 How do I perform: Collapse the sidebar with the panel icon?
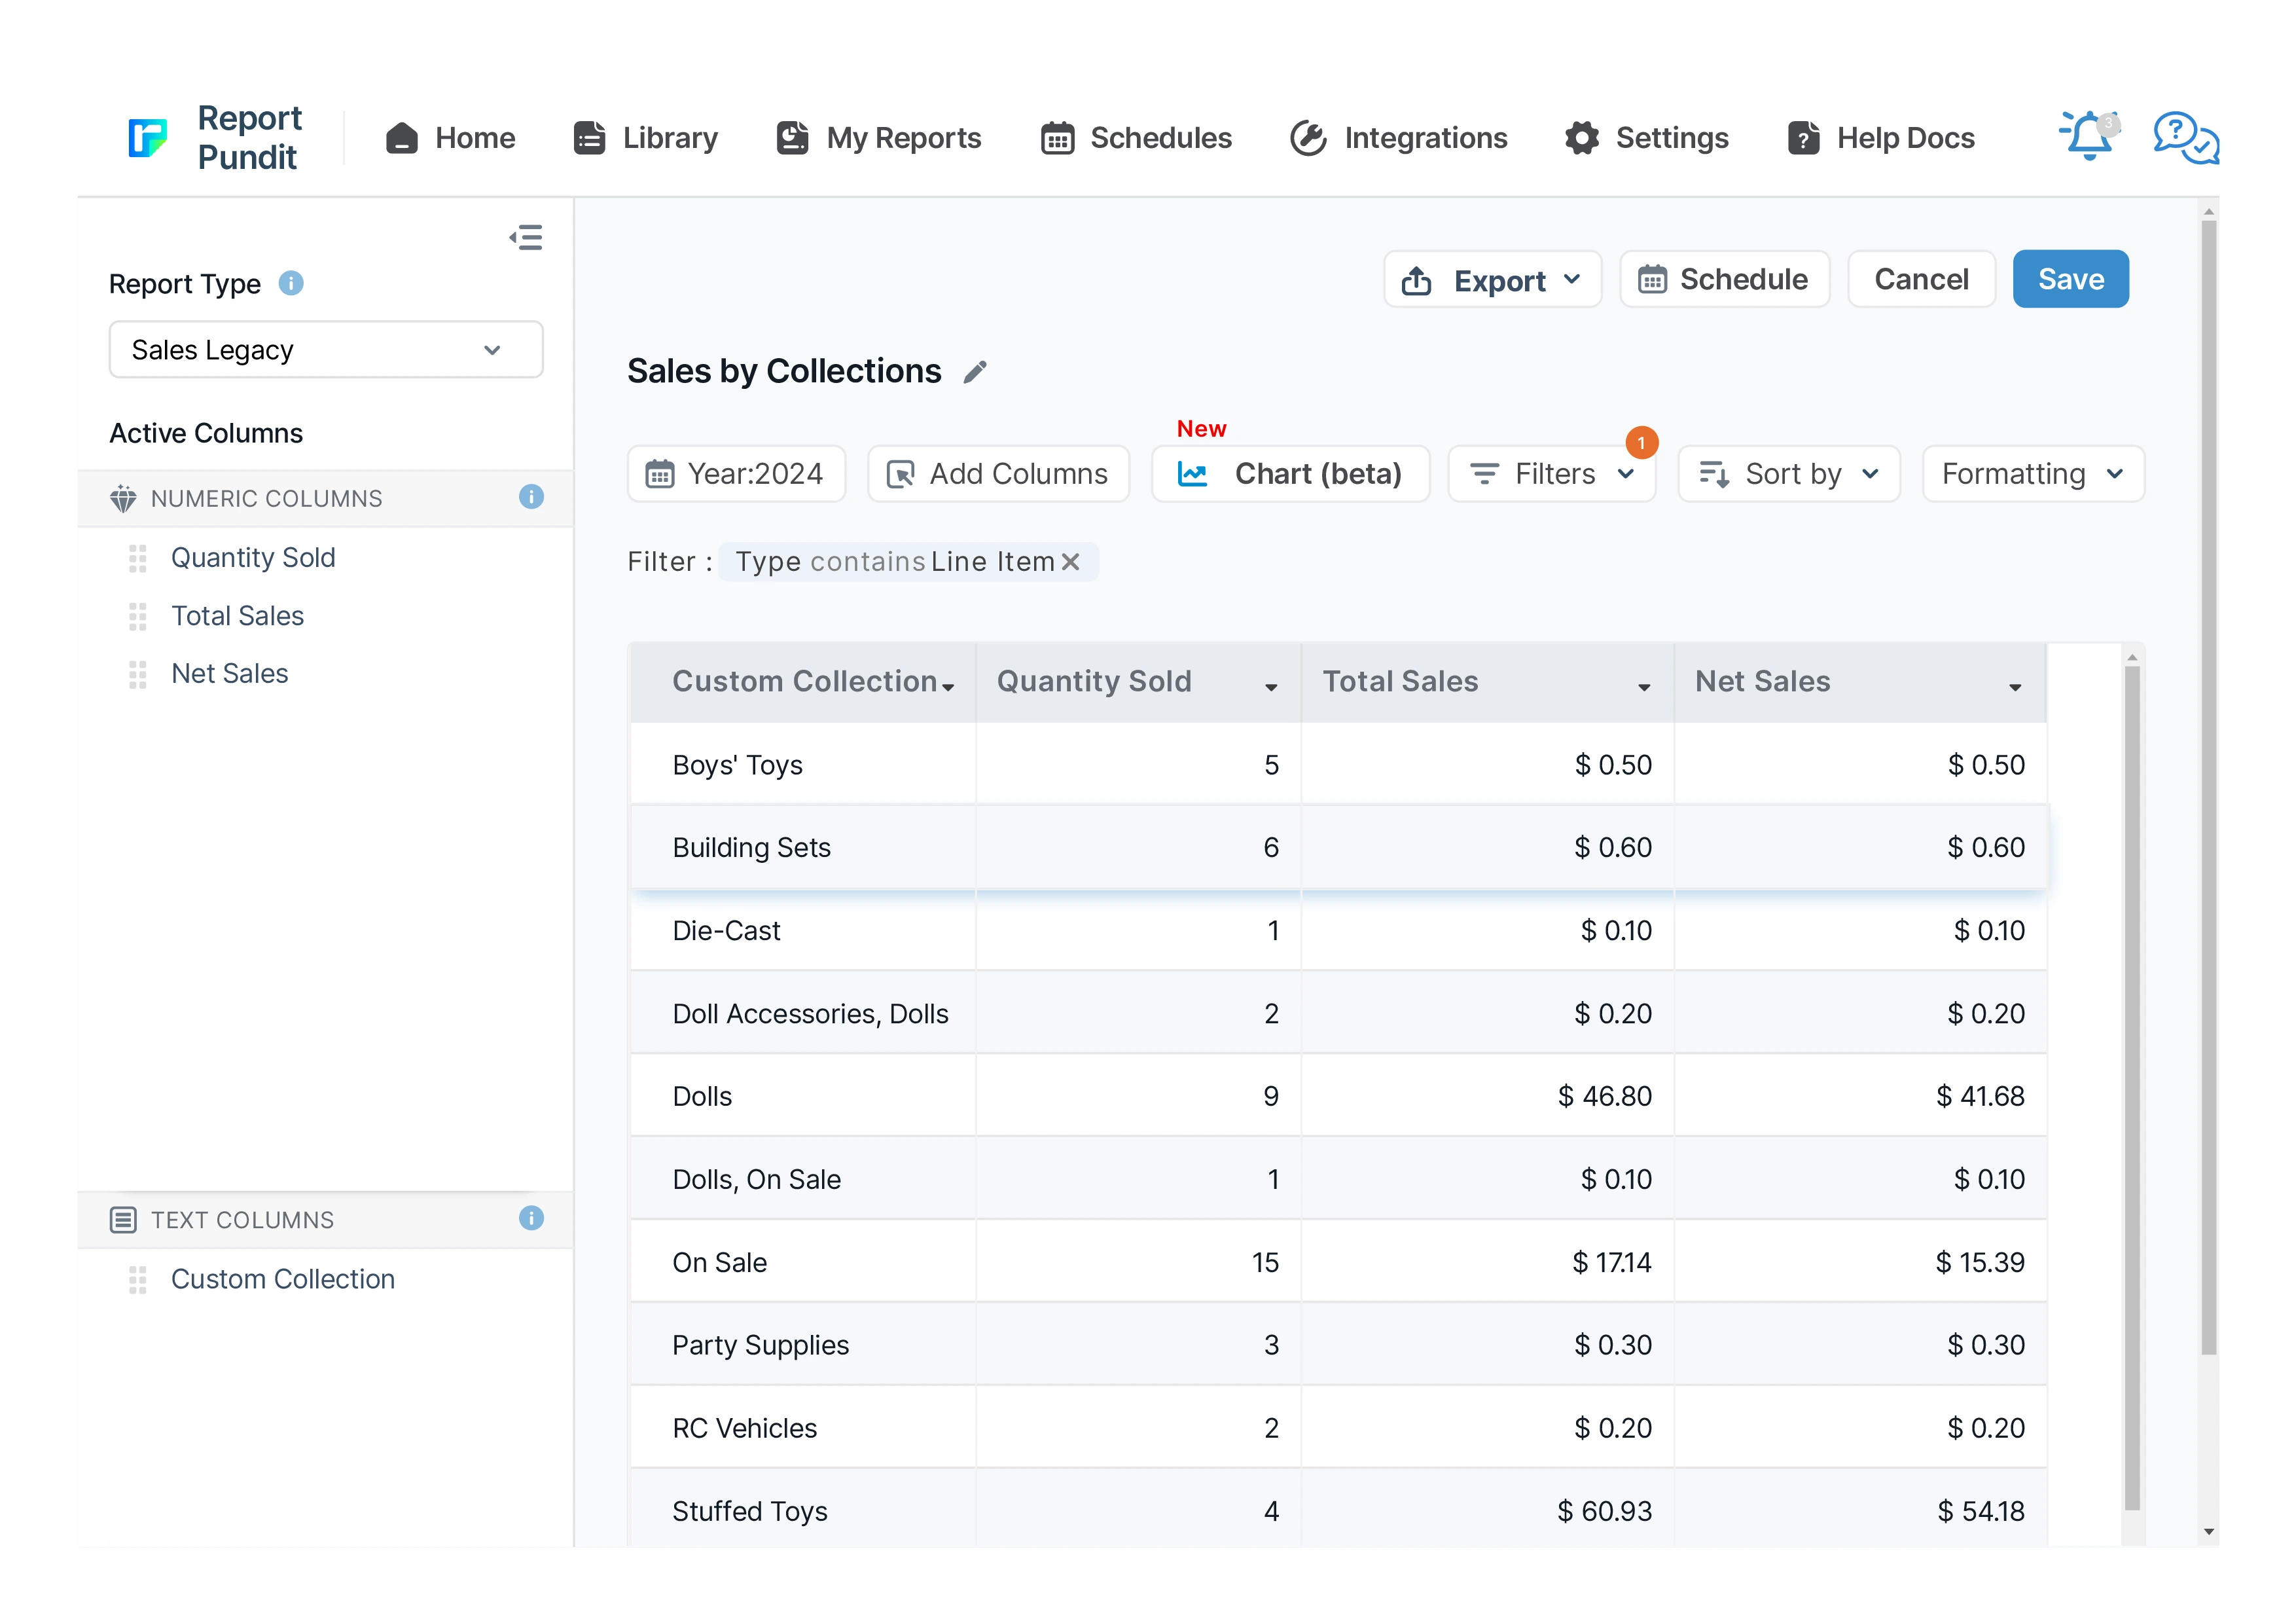click(x=526, y=237)
